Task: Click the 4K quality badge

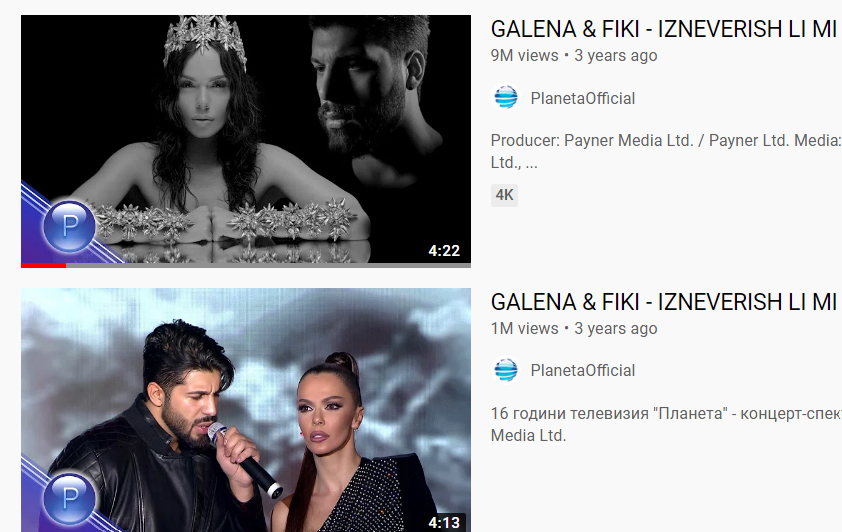Action: (x=504, y=195)
